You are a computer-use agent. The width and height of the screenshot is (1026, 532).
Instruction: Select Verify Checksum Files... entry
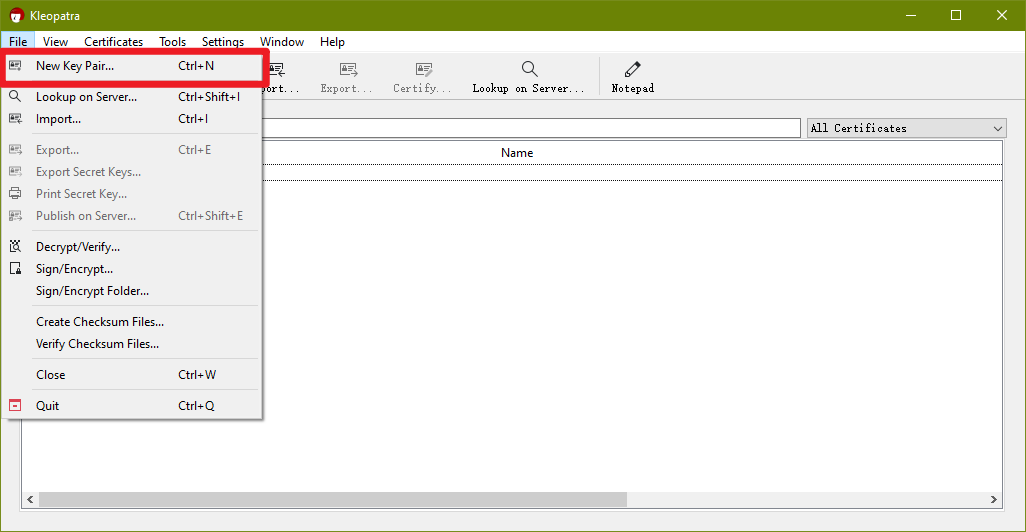(x=133, y=344)
